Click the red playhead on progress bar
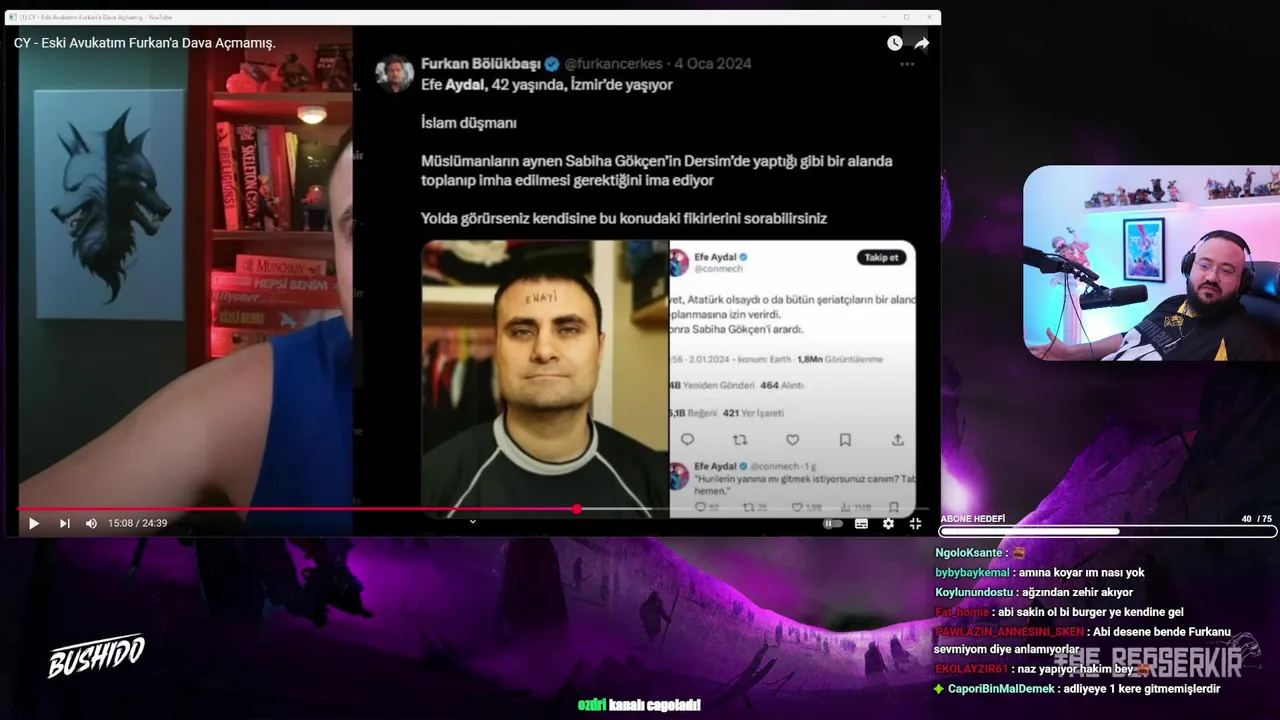The image size is (1280, 720). [577, 509]
